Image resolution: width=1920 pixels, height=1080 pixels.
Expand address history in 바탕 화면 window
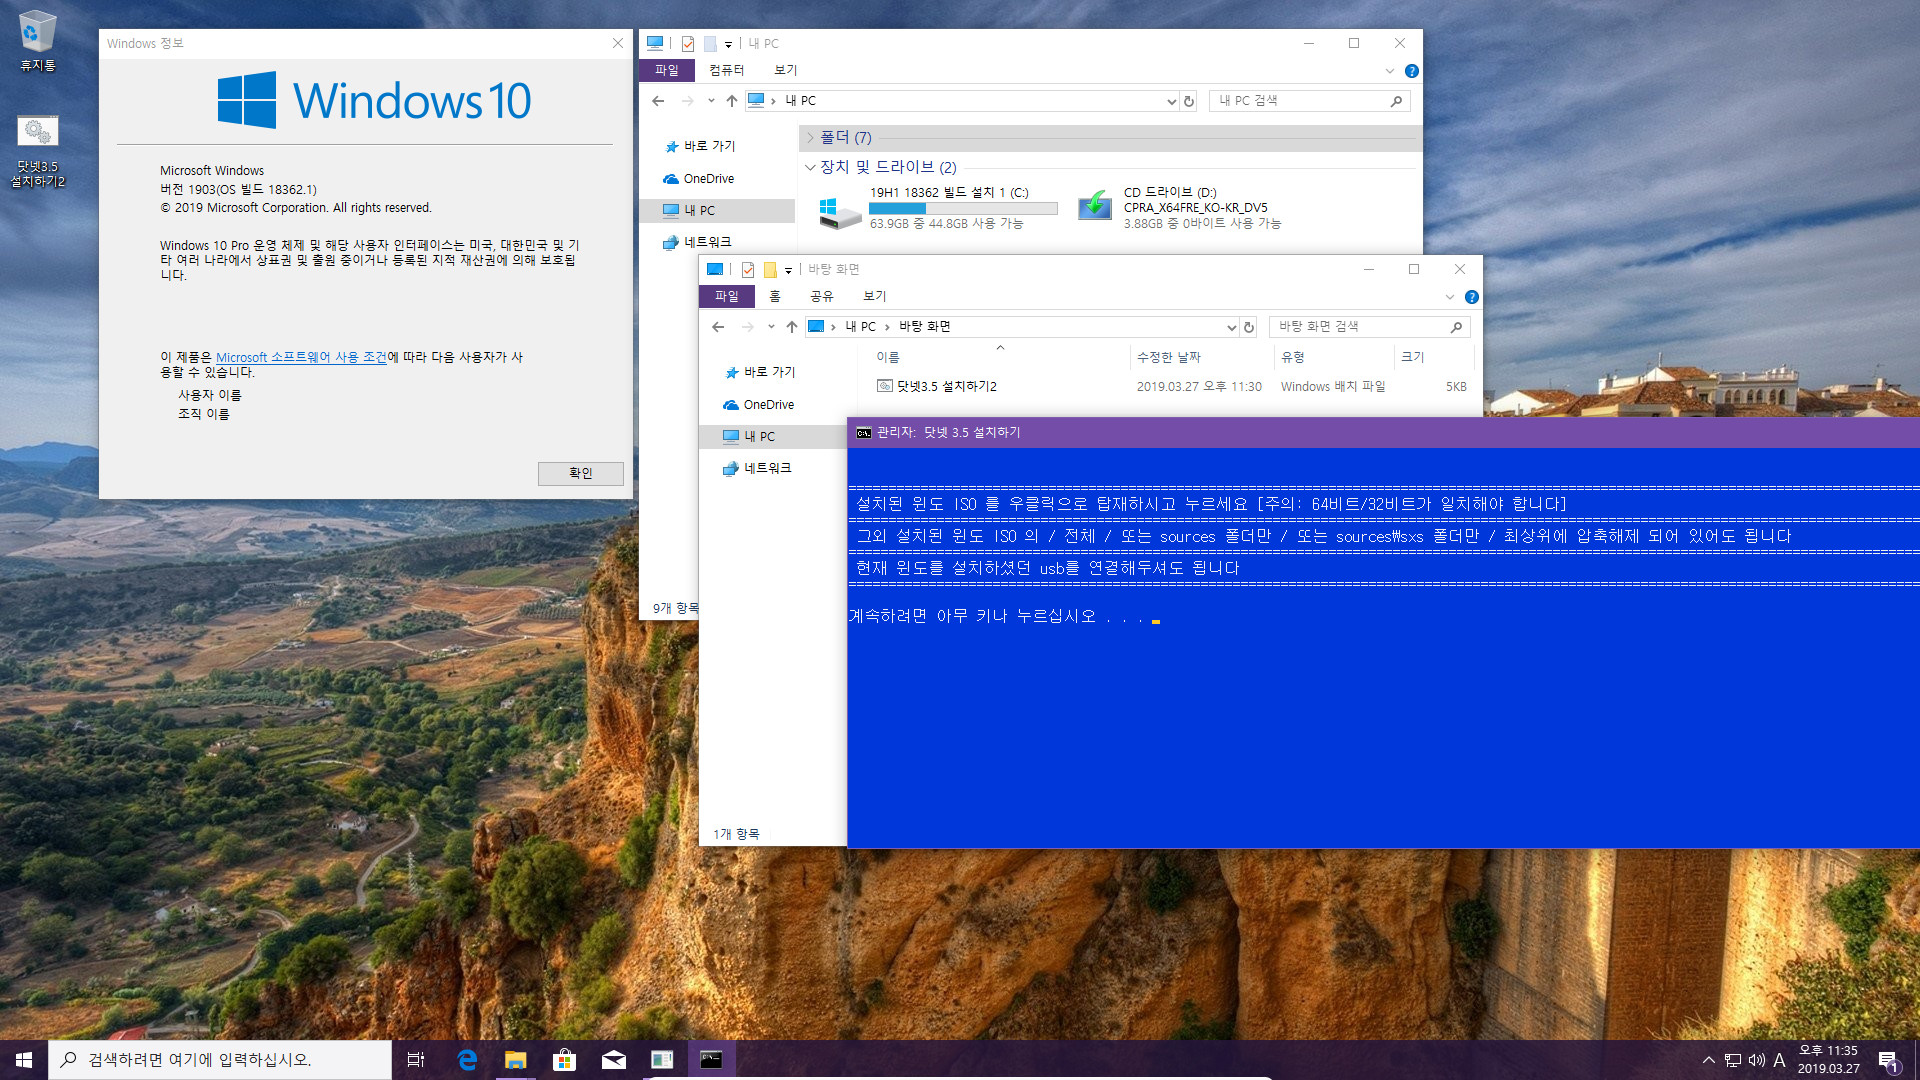pos(1231,327)
